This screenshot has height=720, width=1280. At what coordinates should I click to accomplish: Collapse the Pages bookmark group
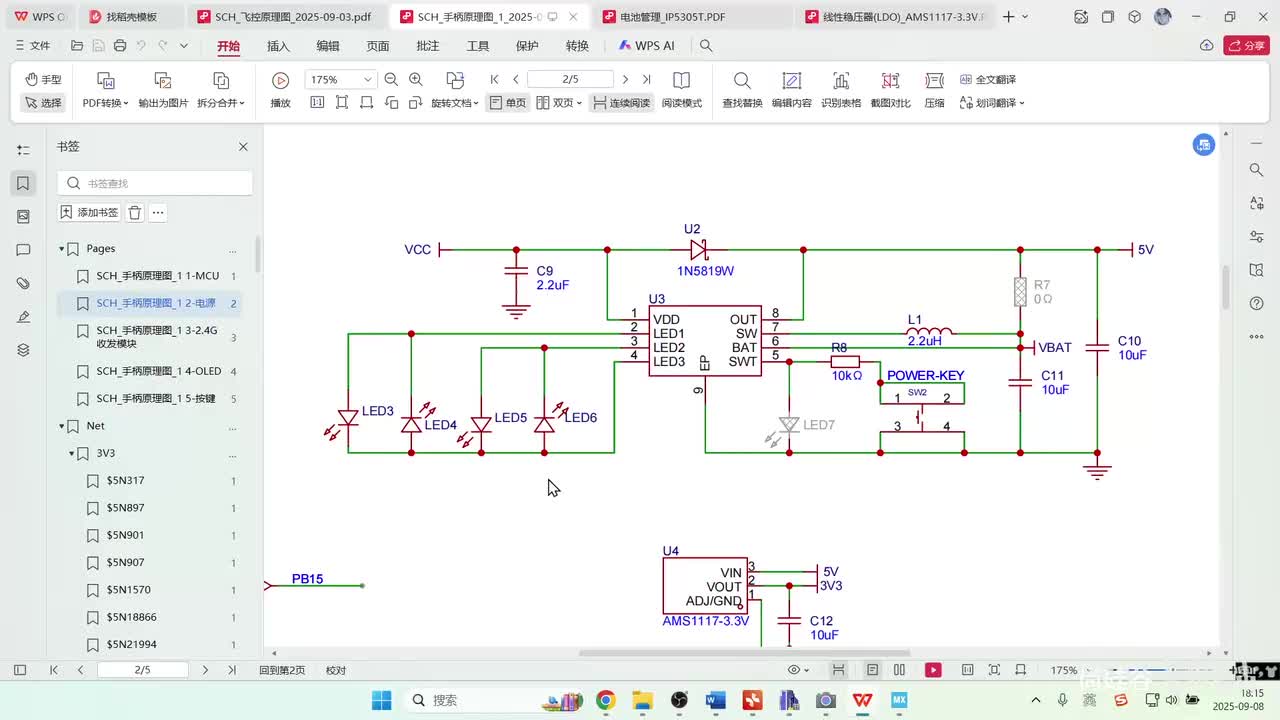coord(62,249)
